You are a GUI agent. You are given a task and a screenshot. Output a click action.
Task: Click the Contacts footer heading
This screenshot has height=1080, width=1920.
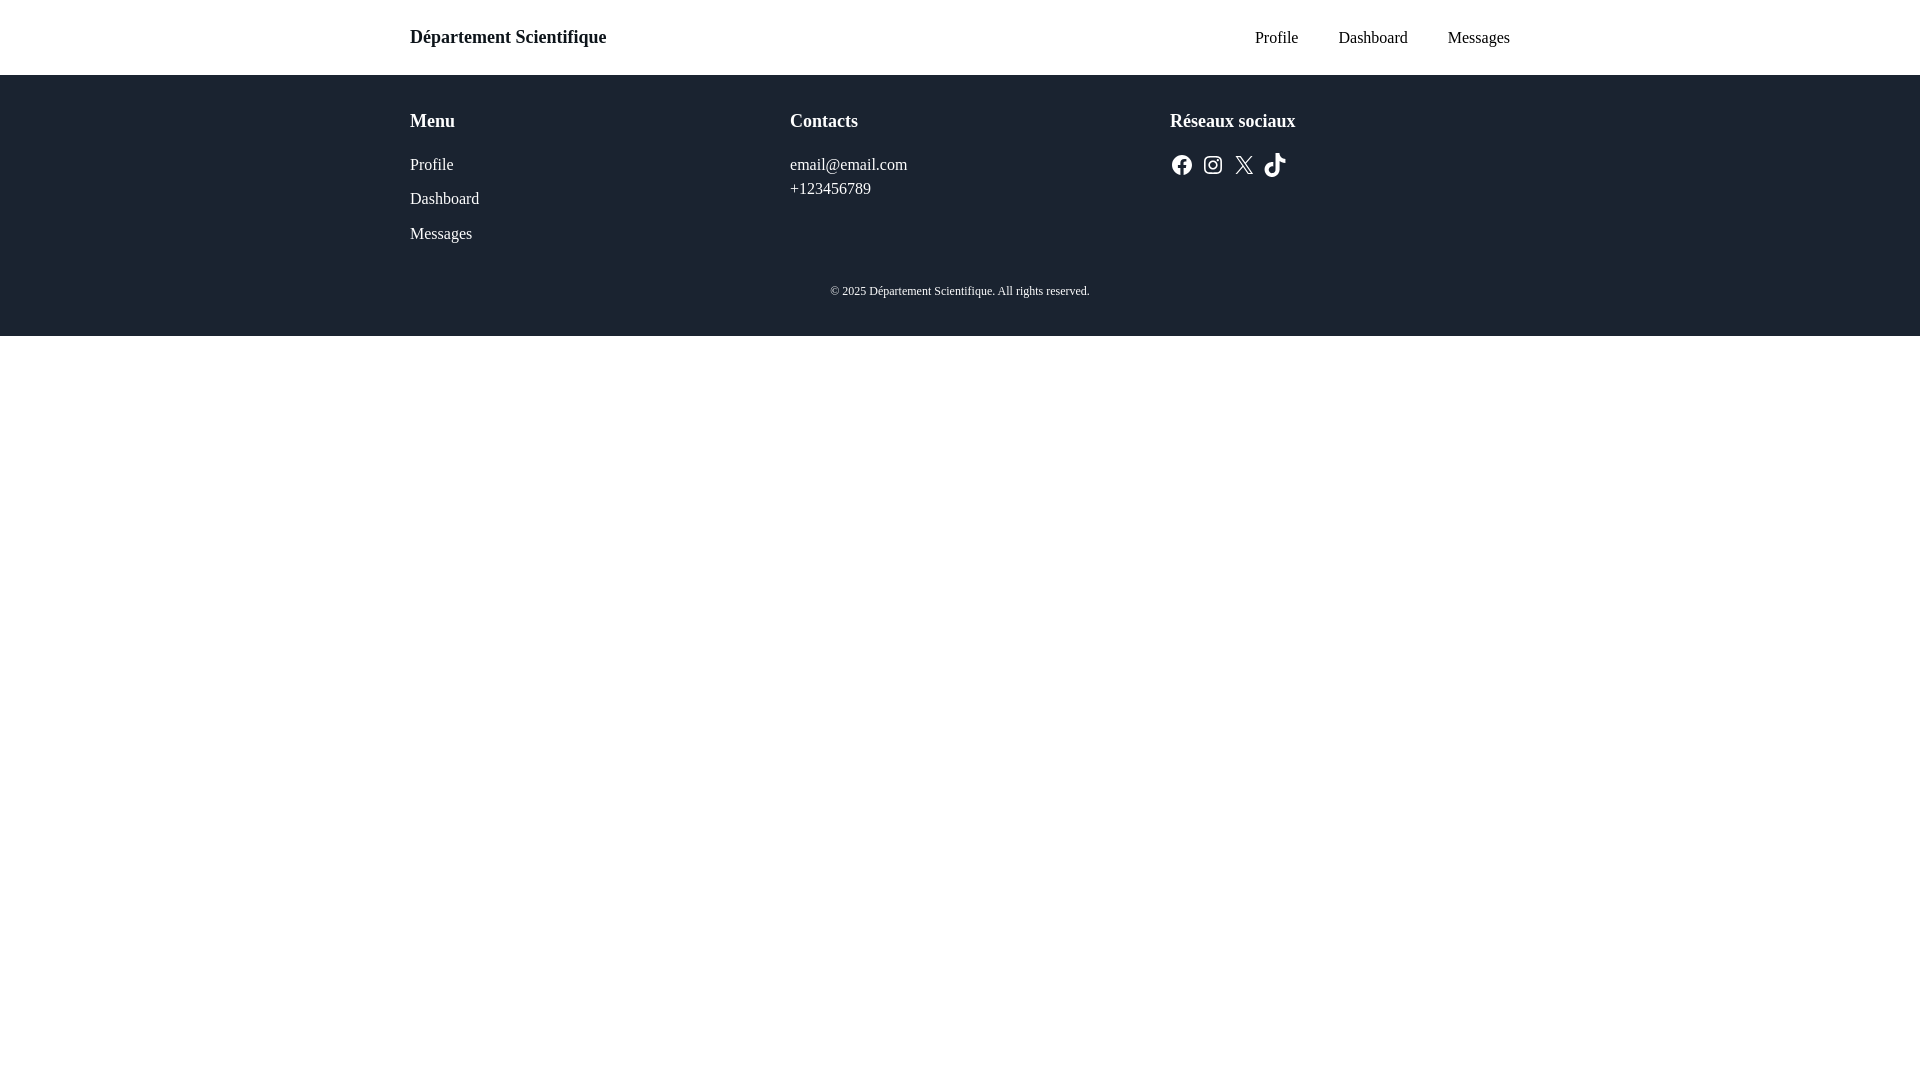click(x=824, y=121)
